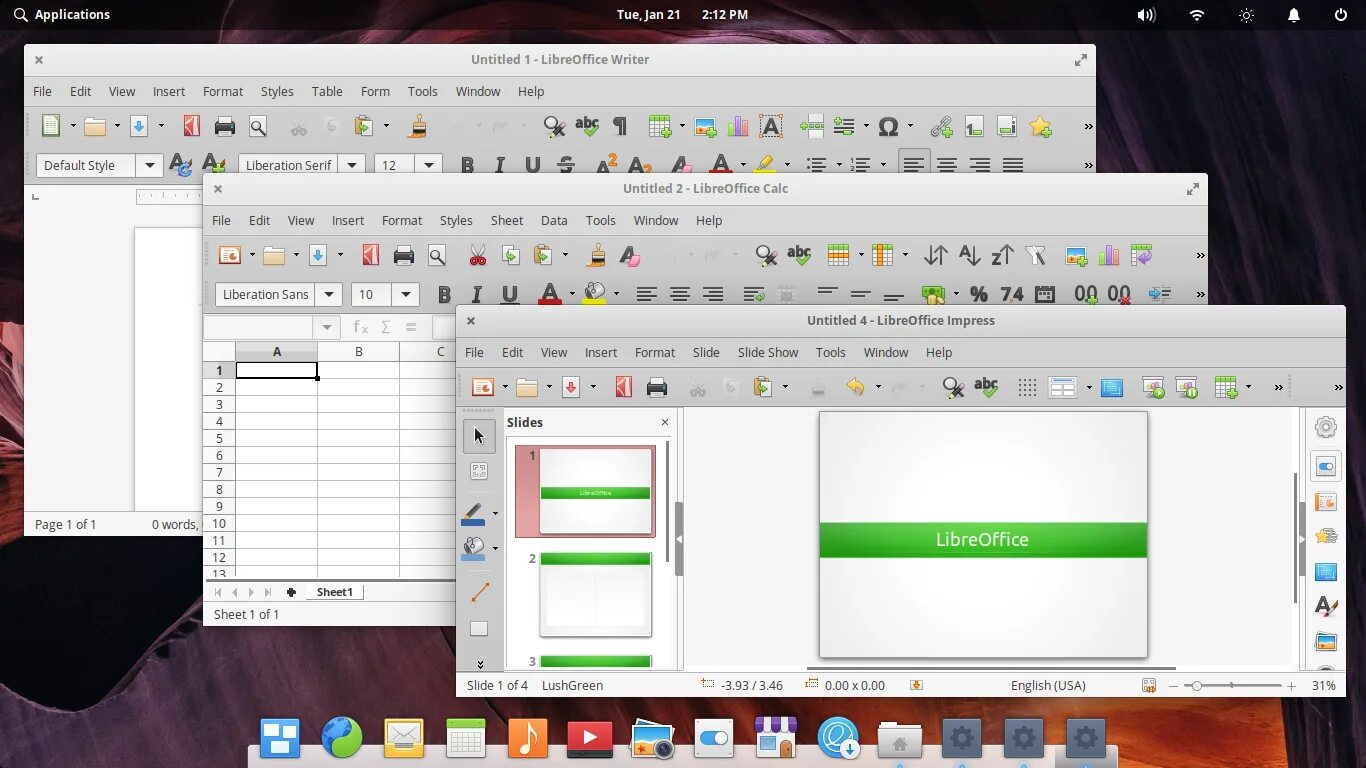Undo arrow icon in Impress toolbar
The width and height of the screenshot is (1366, 768).
click(855, 387)
